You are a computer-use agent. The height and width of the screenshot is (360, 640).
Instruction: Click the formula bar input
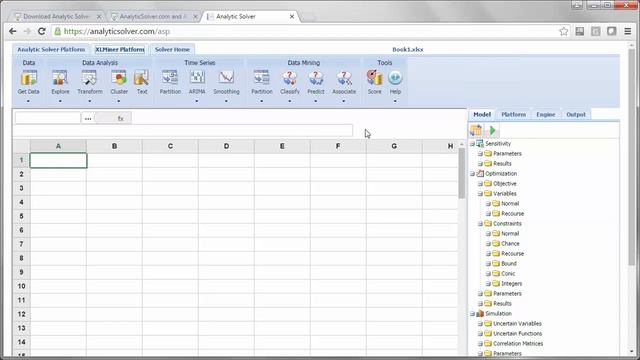tap(183, 131)
